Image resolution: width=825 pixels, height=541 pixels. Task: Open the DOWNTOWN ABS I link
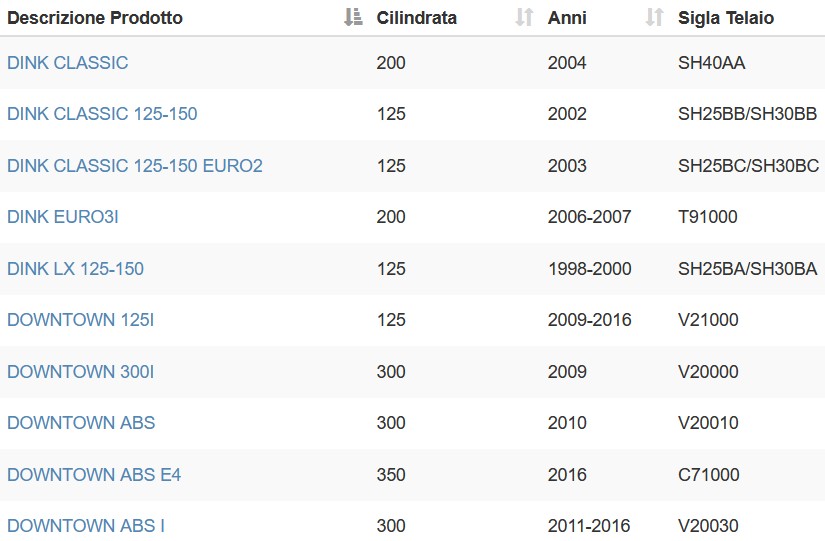(86, 526)
